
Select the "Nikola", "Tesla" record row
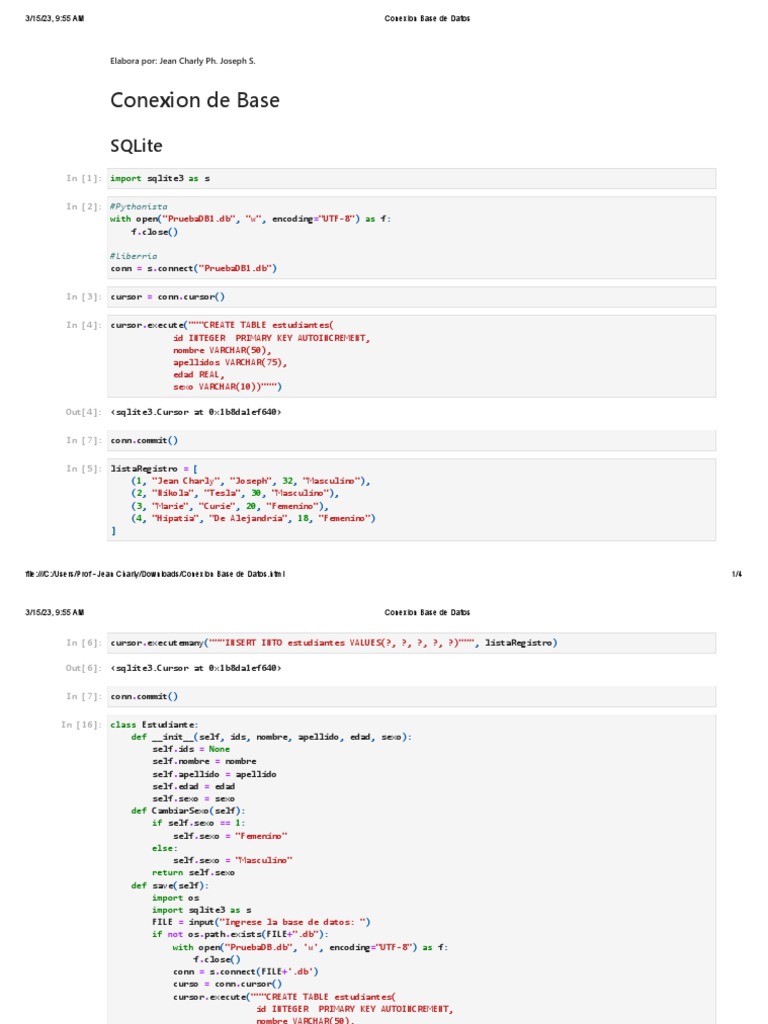[234, 493]
